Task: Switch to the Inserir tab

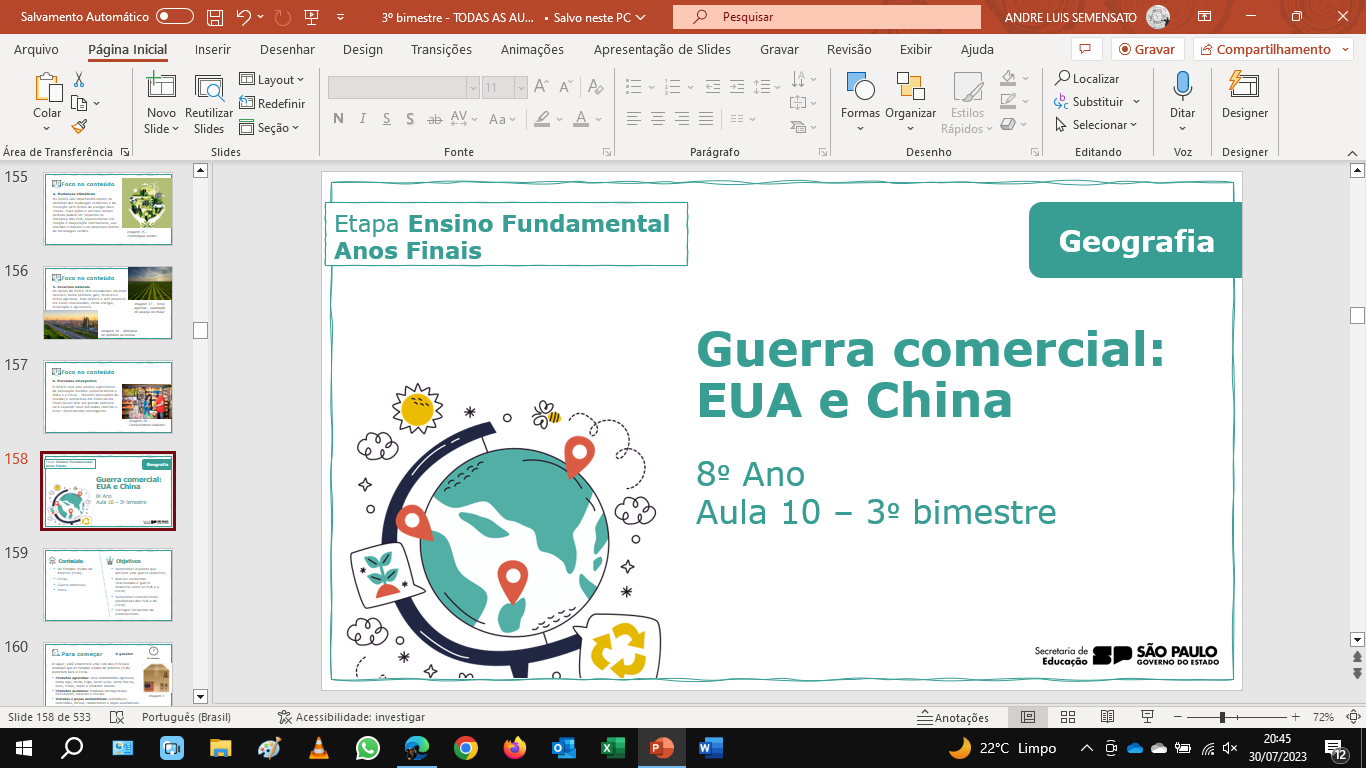Action: click(212, 49)
